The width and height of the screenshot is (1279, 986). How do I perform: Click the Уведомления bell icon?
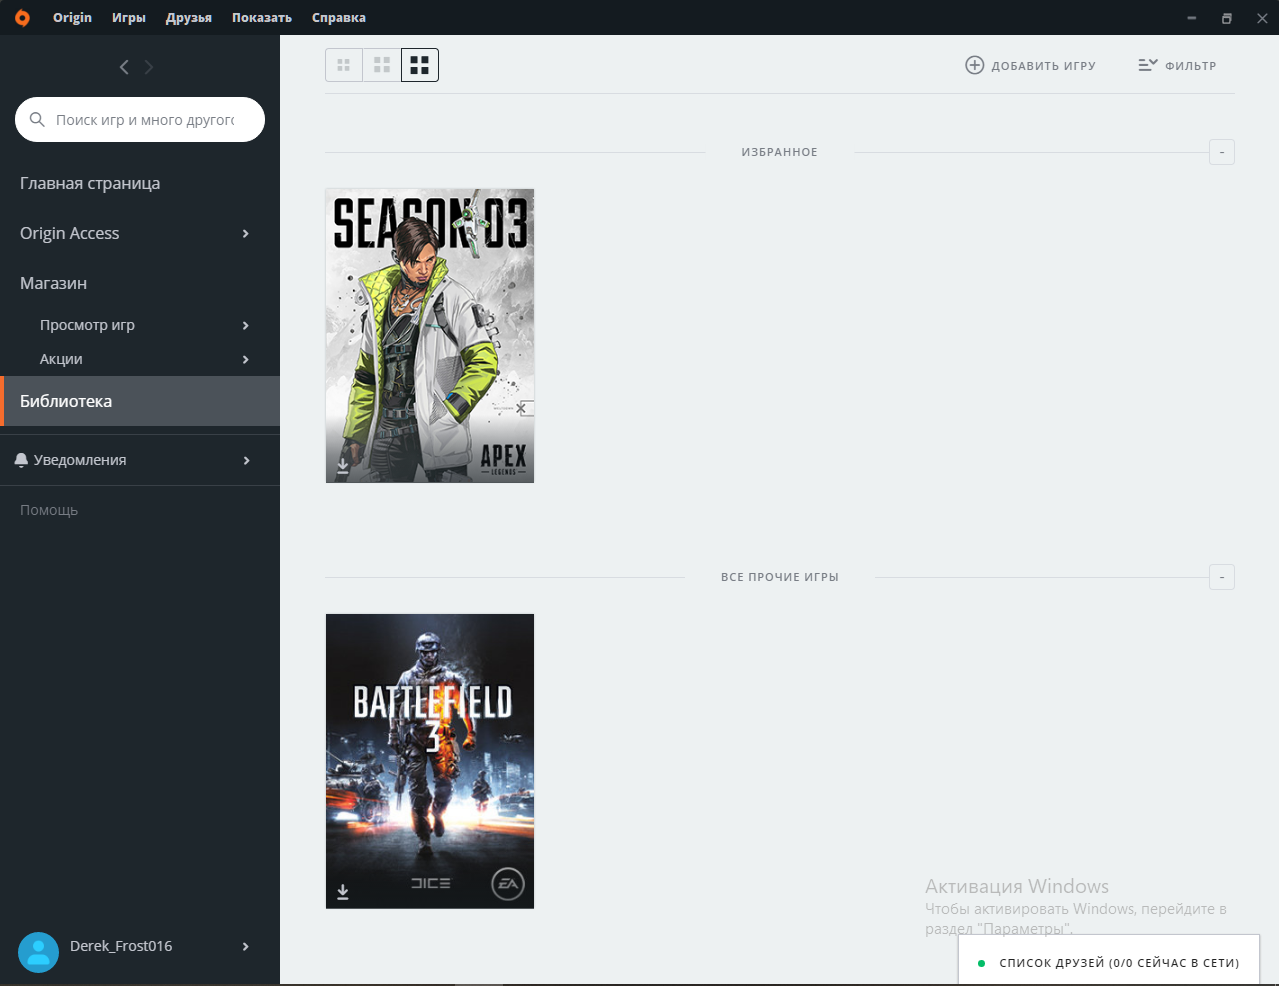point(21,460)
